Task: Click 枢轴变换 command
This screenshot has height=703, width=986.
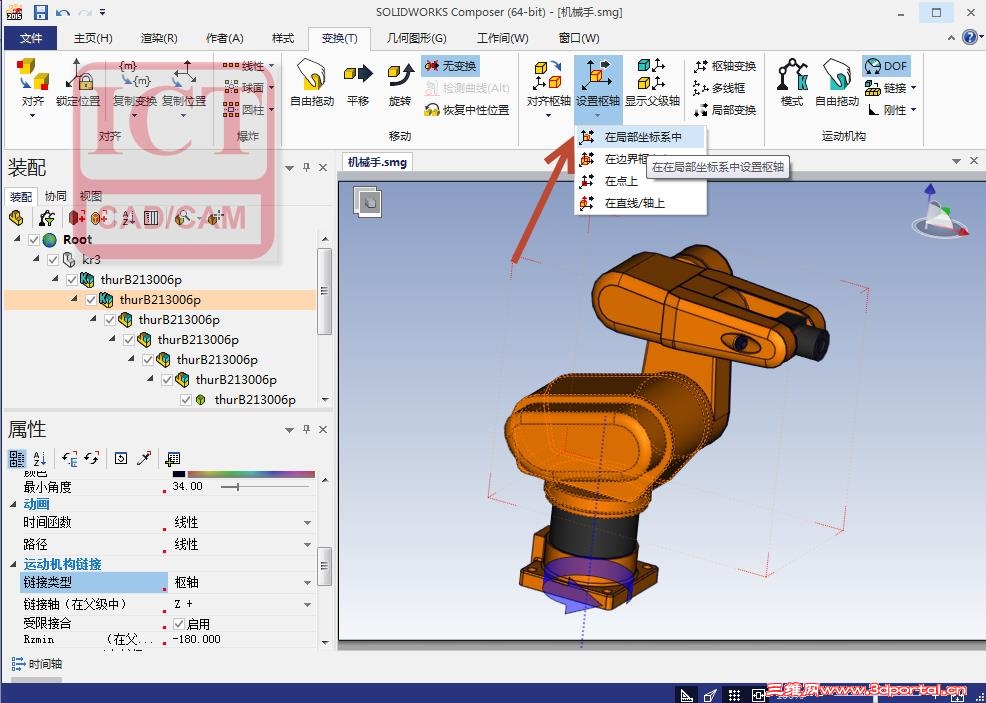Action: click(724, 66)
